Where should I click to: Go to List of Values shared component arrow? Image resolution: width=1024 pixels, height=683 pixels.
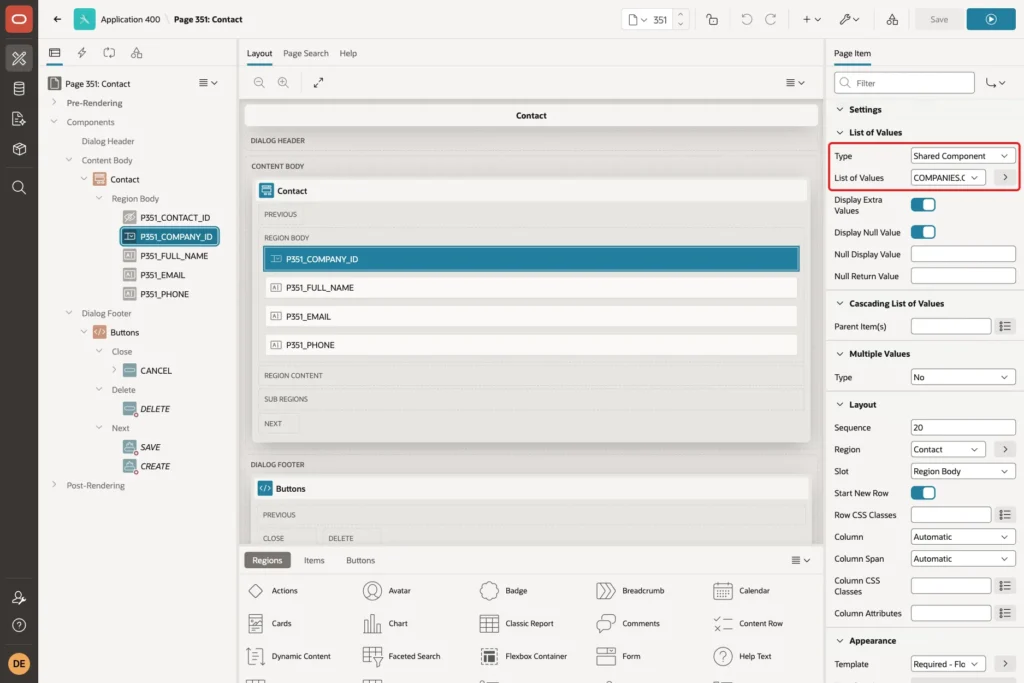[x=1005, y=178]
